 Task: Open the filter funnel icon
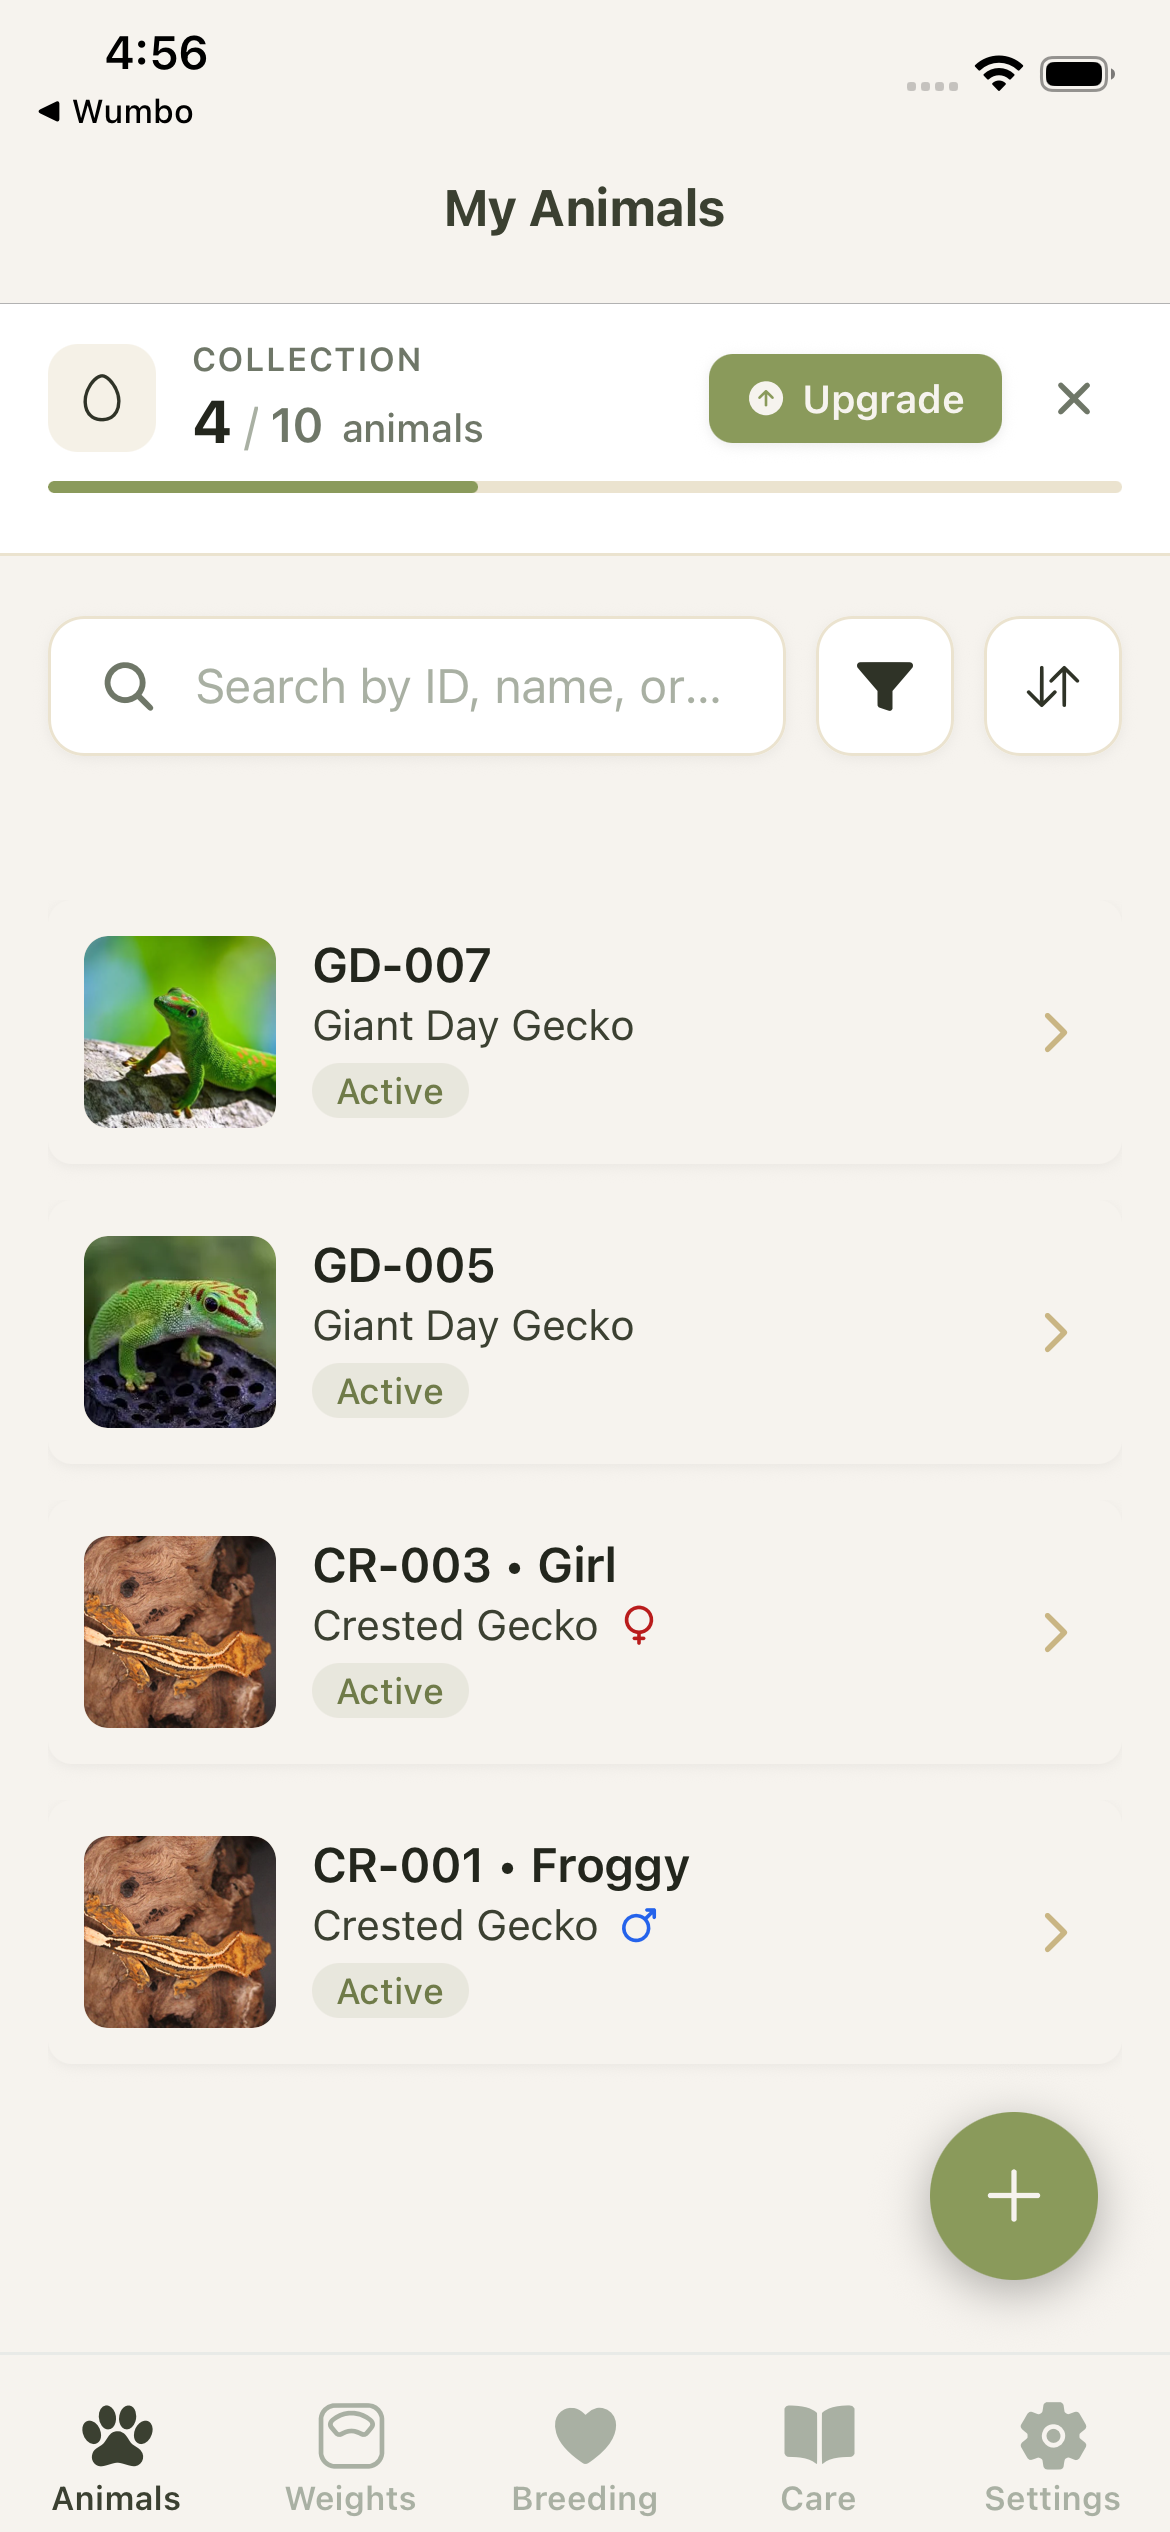pos(884,686)
